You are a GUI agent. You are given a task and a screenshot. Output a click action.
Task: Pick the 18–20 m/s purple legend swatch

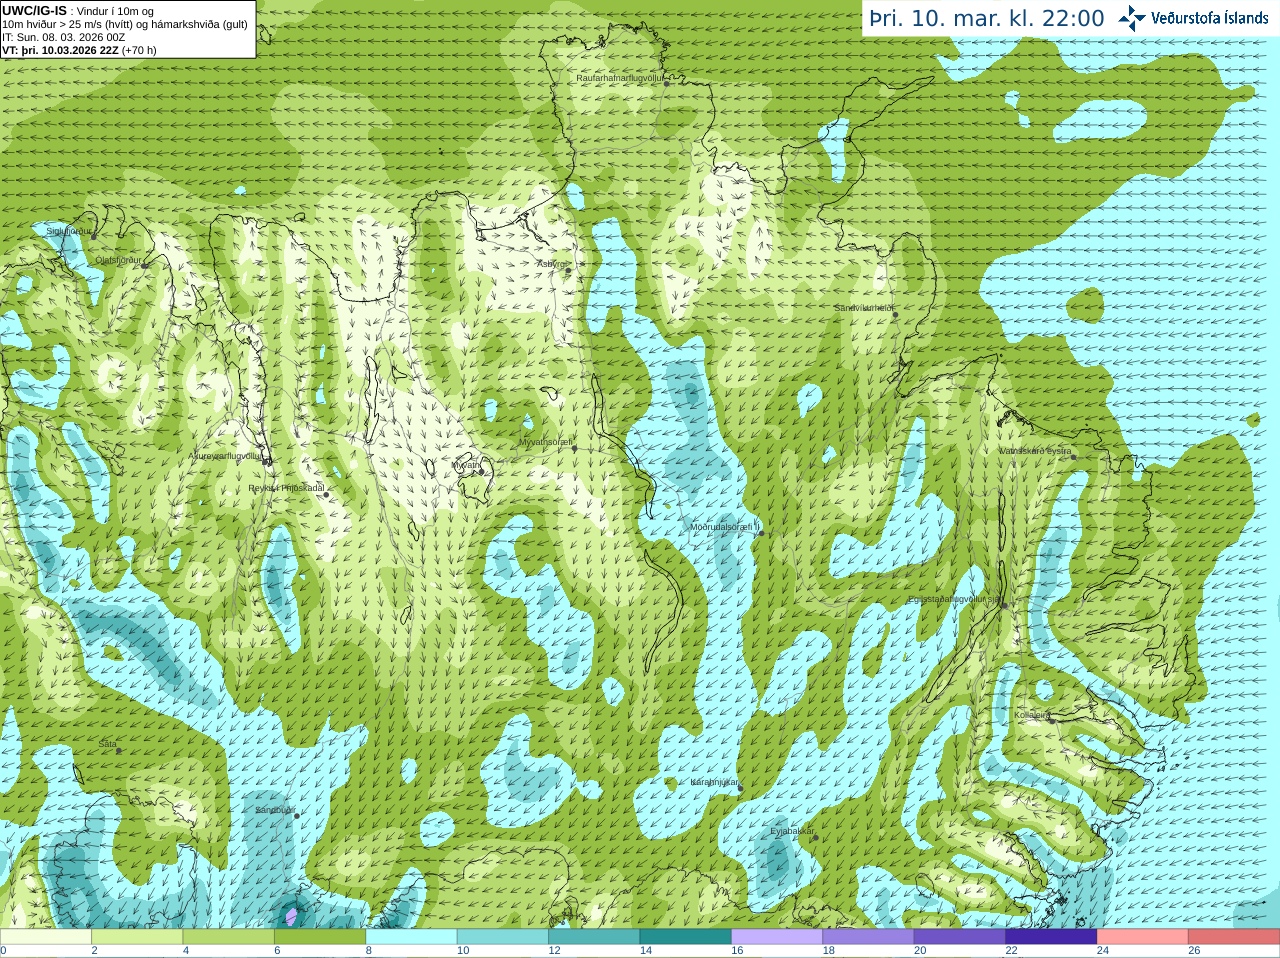(x=869, y=937)
